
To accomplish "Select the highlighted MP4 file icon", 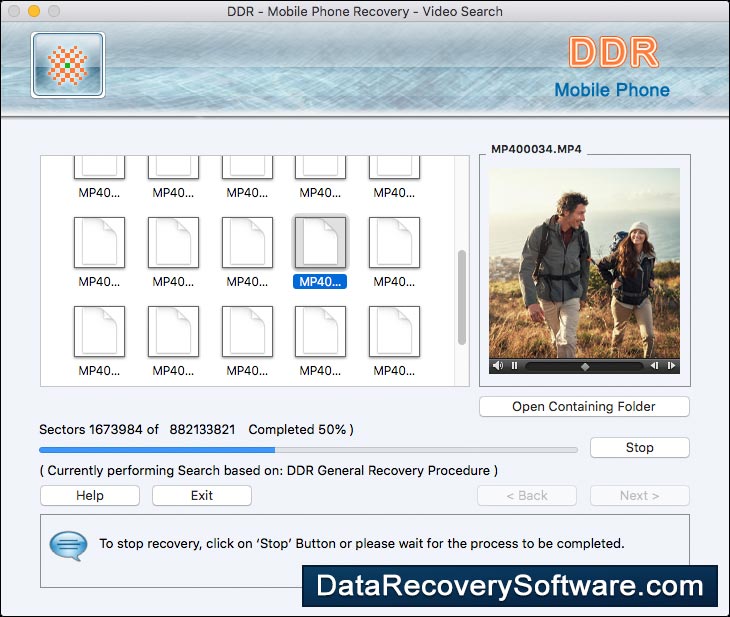I will [x=320, y=243].
